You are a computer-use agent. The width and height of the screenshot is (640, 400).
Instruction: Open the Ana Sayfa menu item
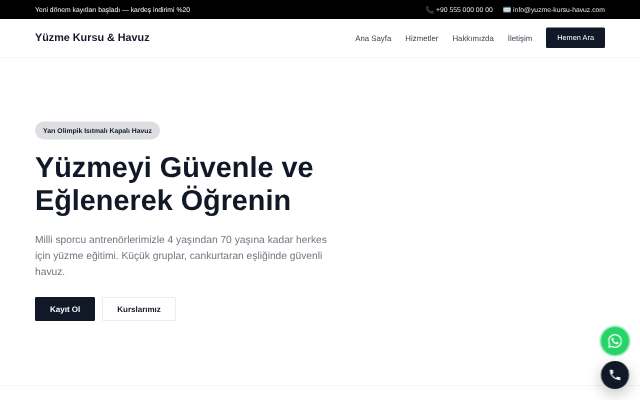373,38
